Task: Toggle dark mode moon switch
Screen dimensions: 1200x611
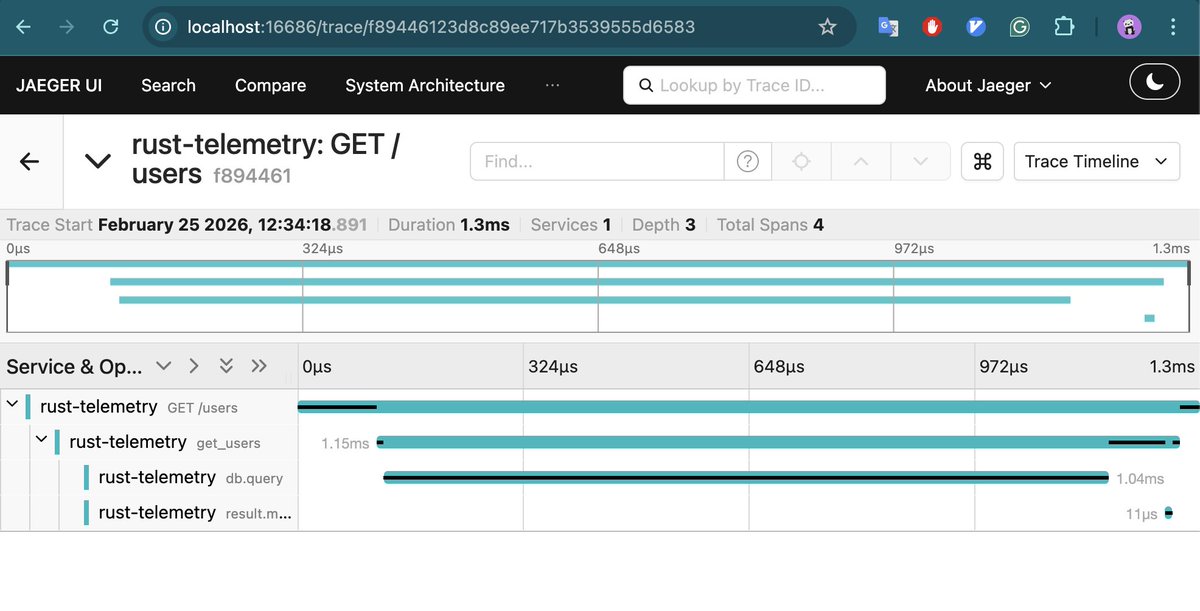Action: 1155,84
